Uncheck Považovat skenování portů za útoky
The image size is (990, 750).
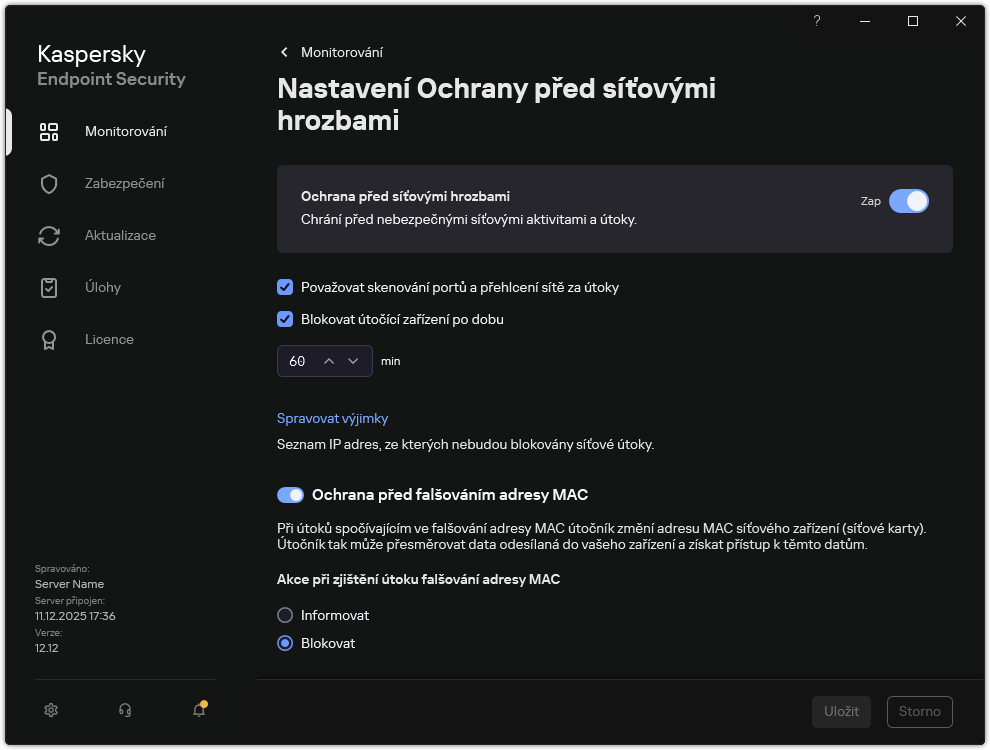point(285,287)
